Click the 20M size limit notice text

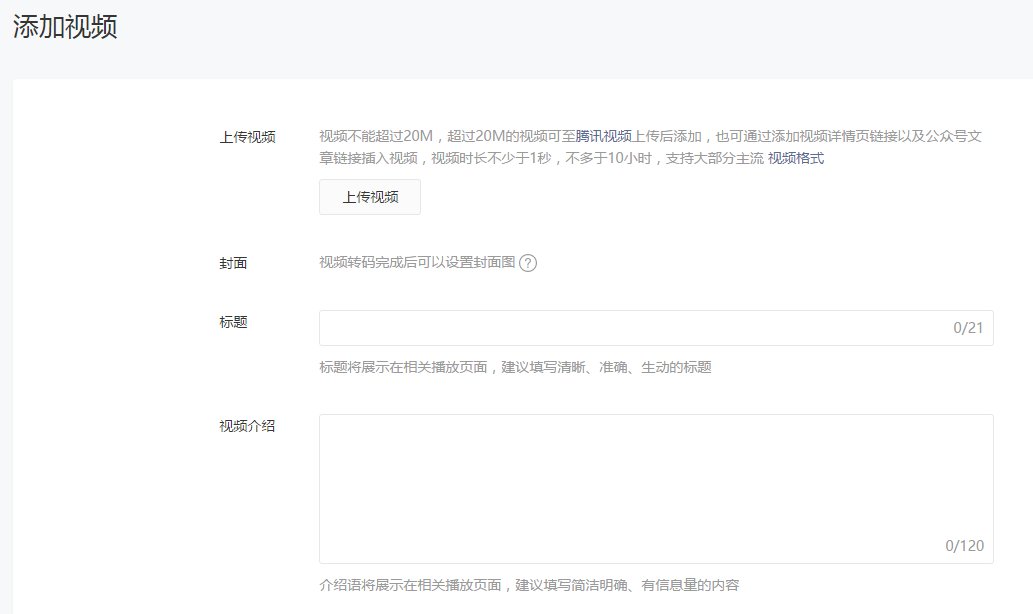420,137
